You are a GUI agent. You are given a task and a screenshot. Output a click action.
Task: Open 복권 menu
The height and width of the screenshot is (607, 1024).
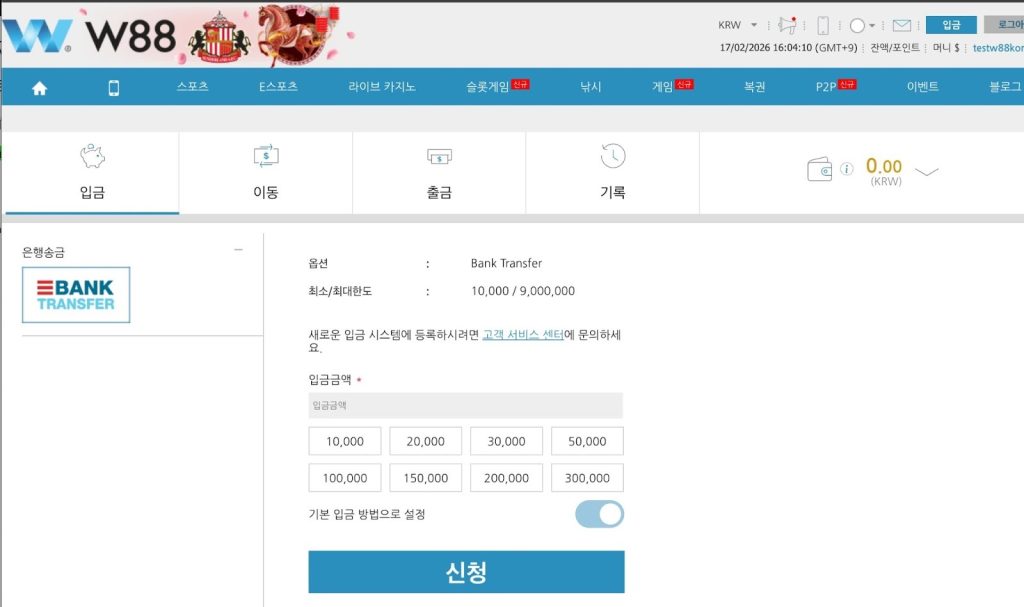point(754,86)
